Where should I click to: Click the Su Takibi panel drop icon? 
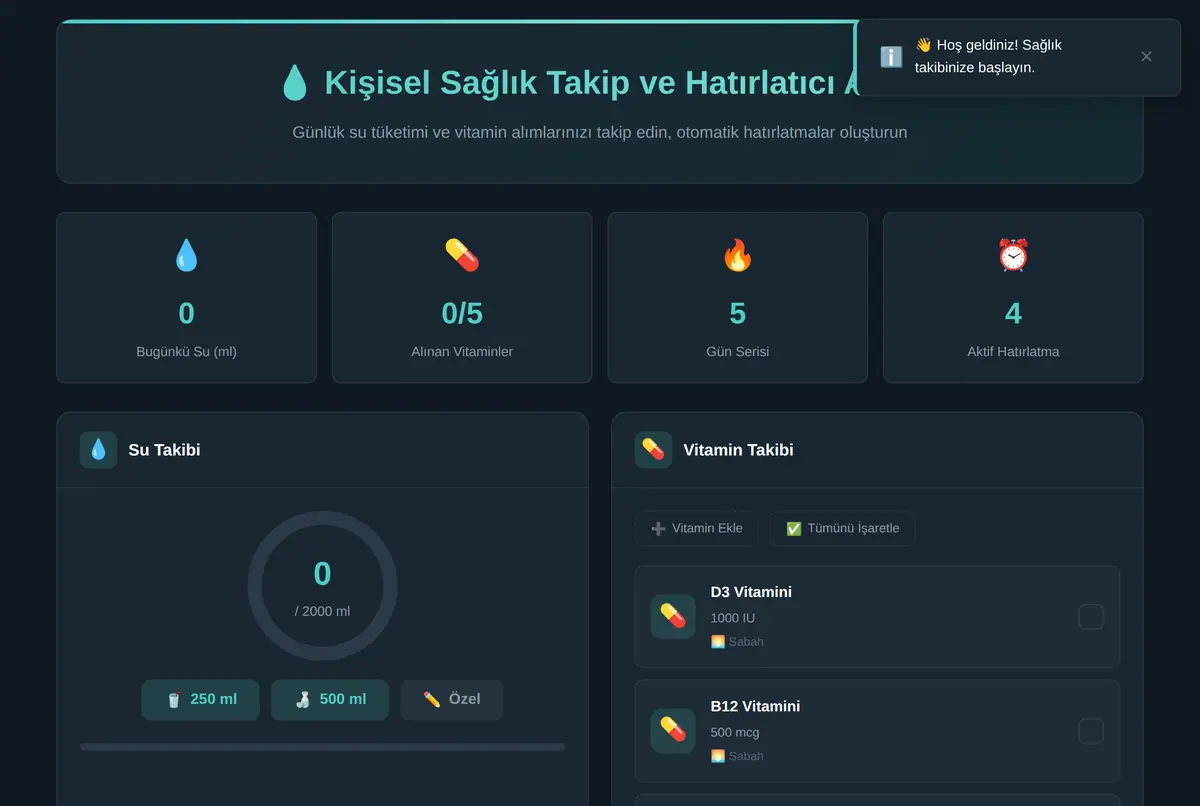click(98, 450)
